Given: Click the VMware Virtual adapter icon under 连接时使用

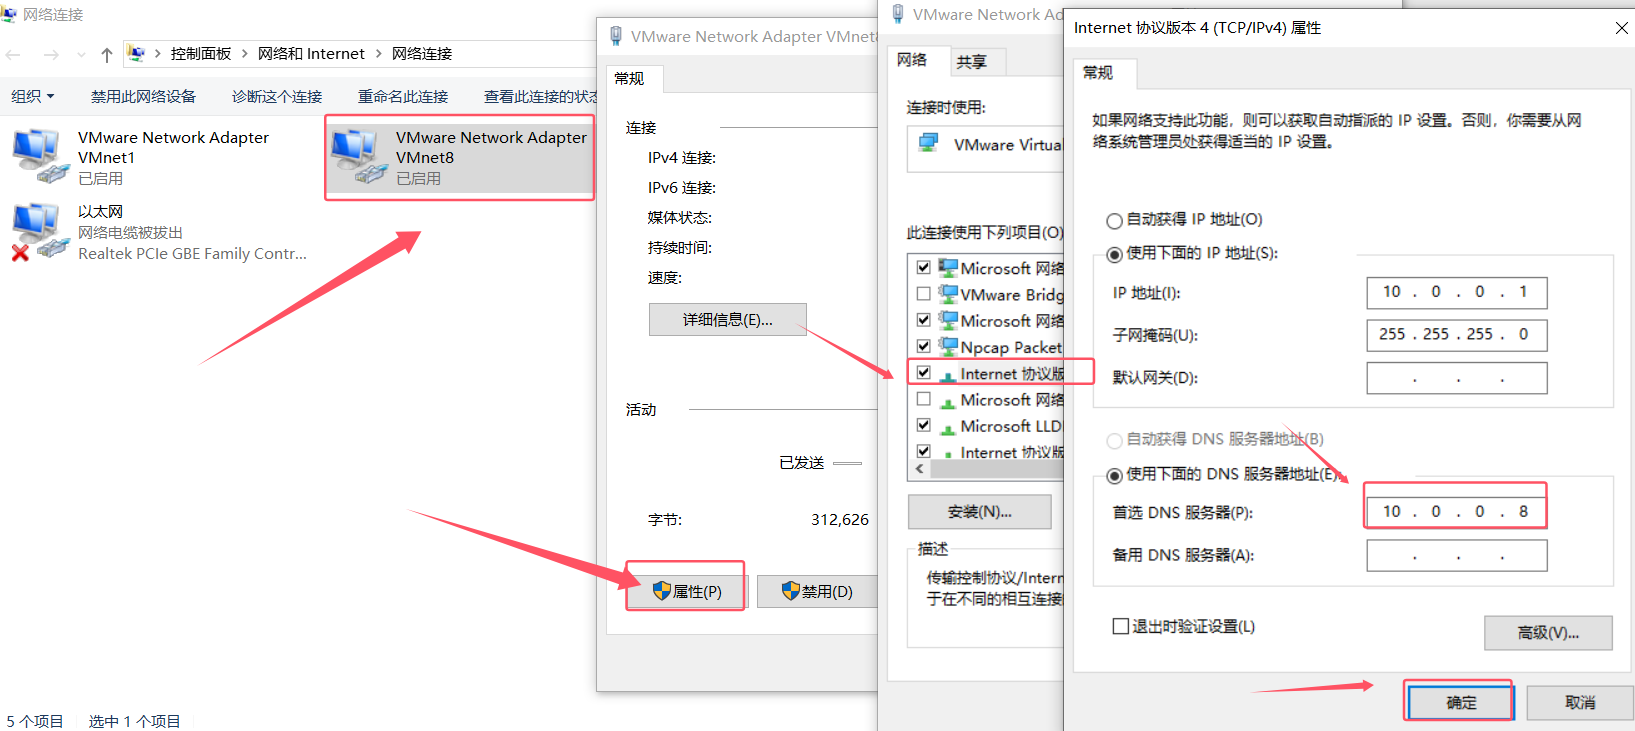Looking at the screenshot, I should click(929, 143).
